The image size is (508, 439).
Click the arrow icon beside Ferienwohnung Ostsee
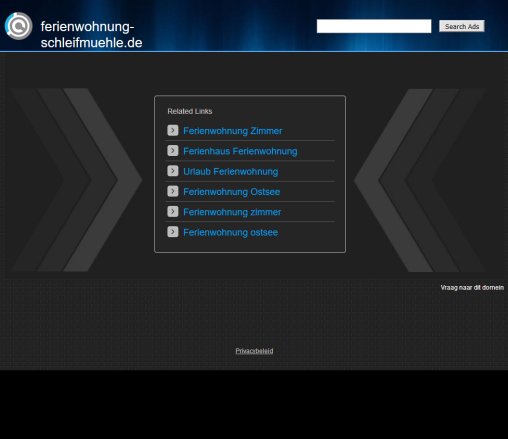tap(173, 191)
